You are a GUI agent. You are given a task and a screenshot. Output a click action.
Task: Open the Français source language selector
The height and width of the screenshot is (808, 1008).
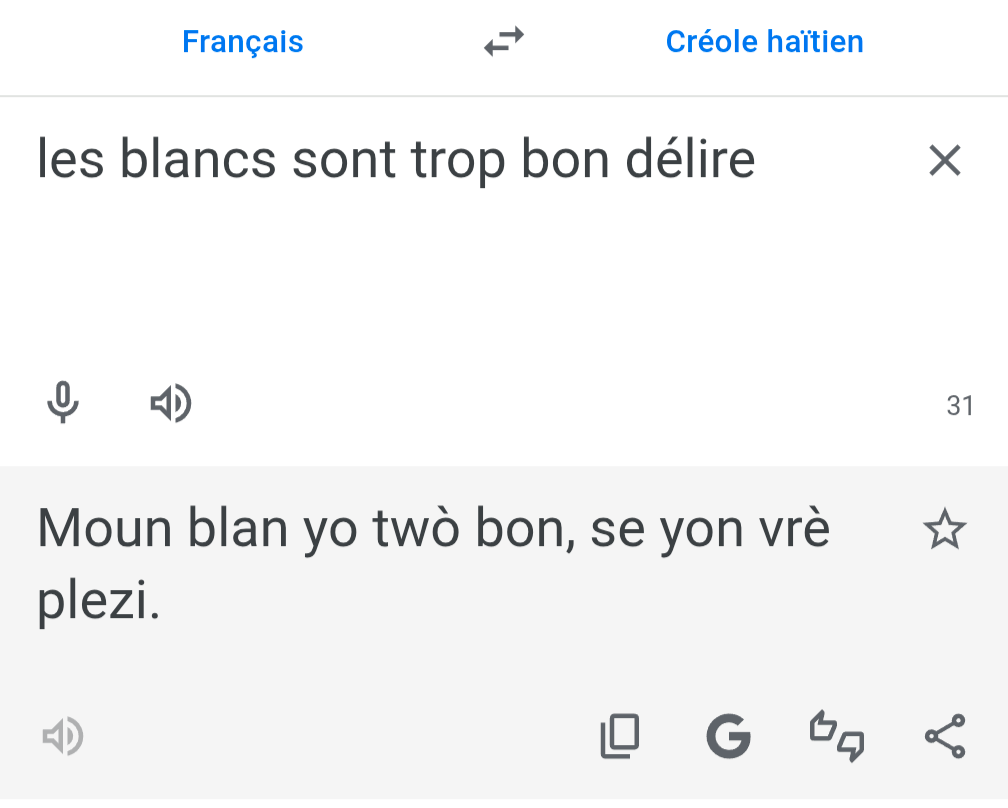pos(242,42)
